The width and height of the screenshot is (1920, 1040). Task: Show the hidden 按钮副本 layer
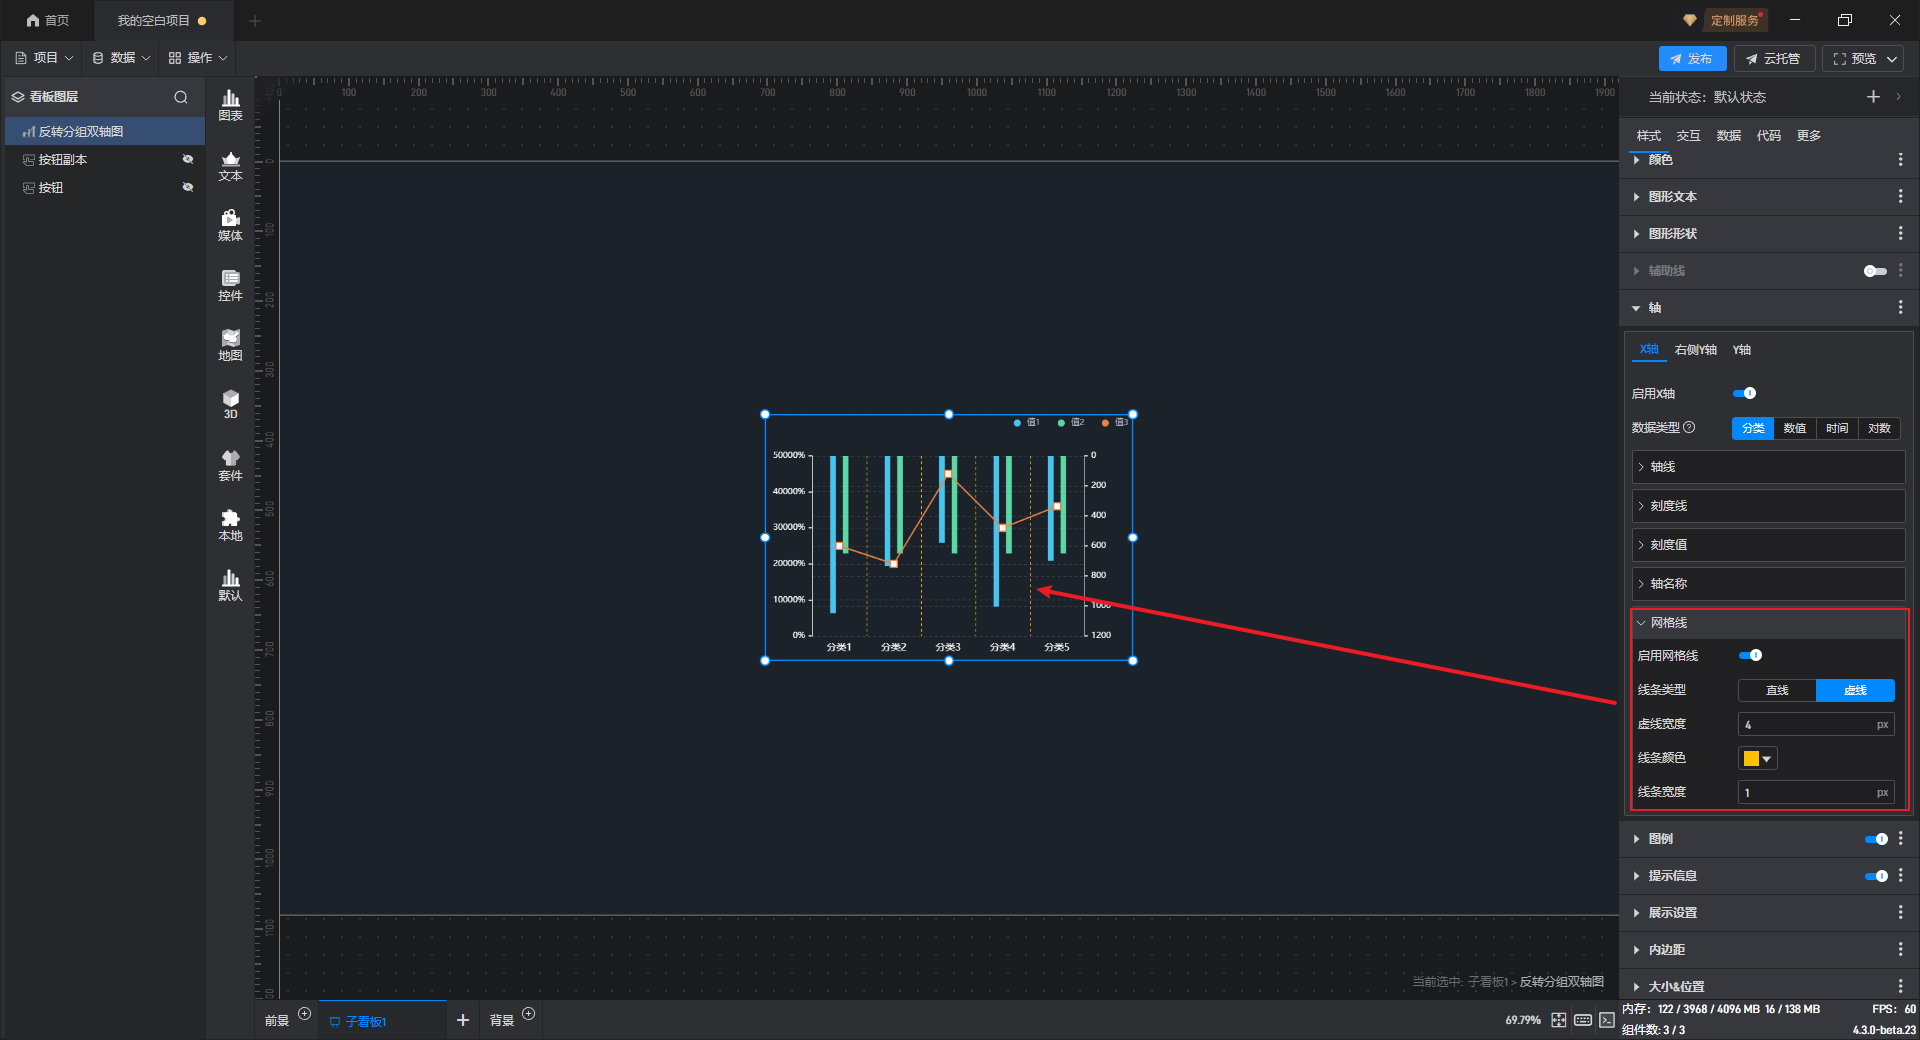(187, 160)
